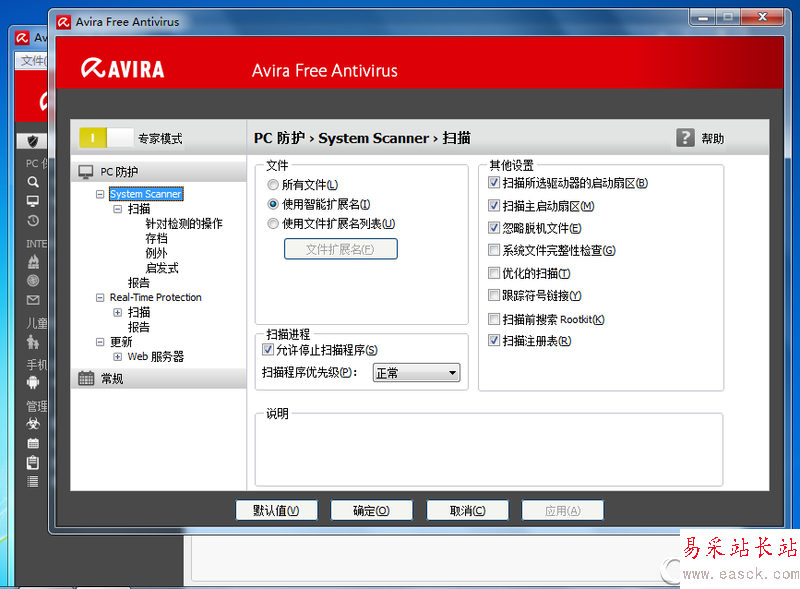Expand 扫描 under Real-Time Protection
This screenshot has height=589, width=800.
117,312
